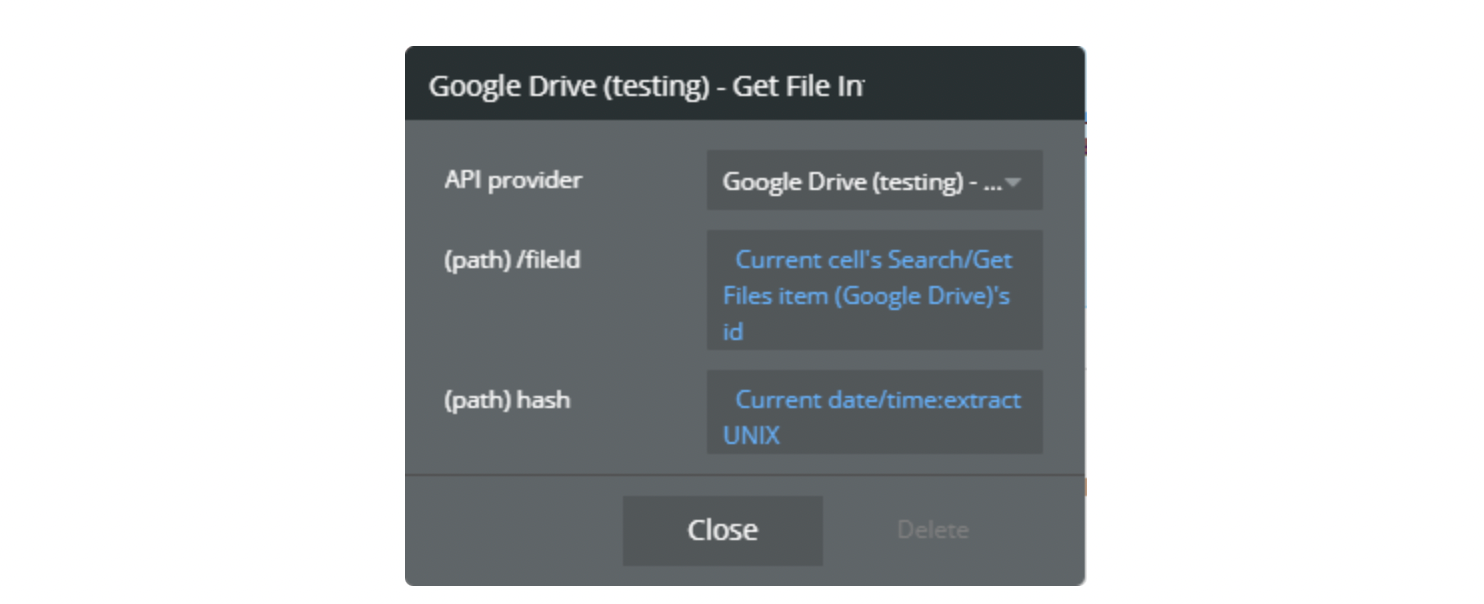Image resolution: width=1484 pixels, height=604 pixels.
Task: Edit the (path) hash expression field
Action: 874,412
